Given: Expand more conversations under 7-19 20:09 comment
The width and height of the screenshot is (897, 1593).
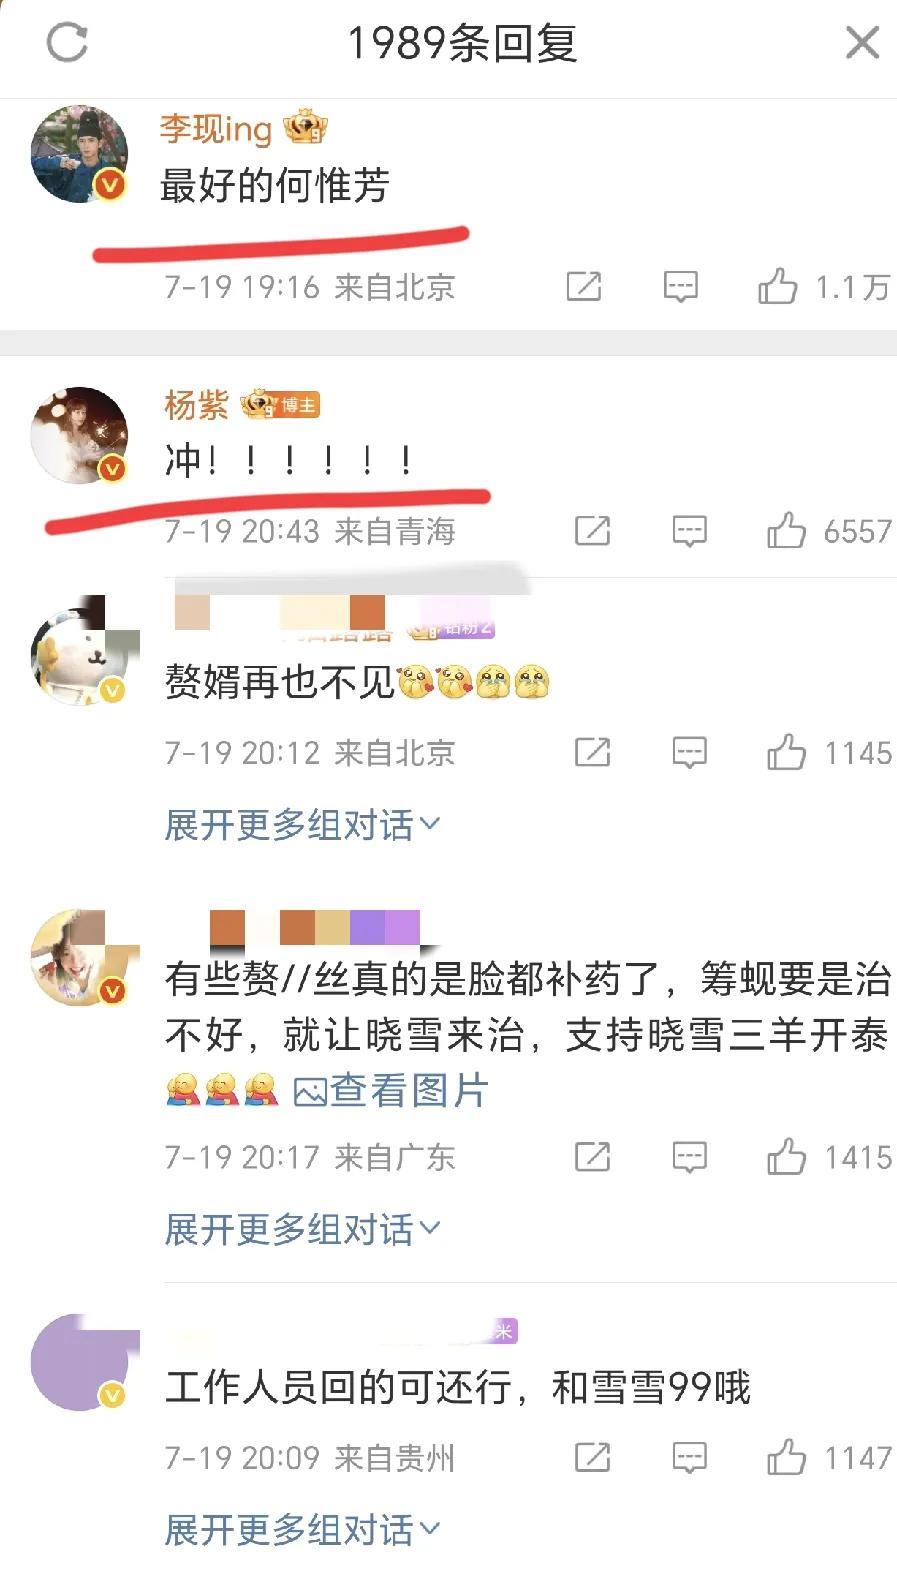Looking at the screenshot, I should [x=302, y=1529].
